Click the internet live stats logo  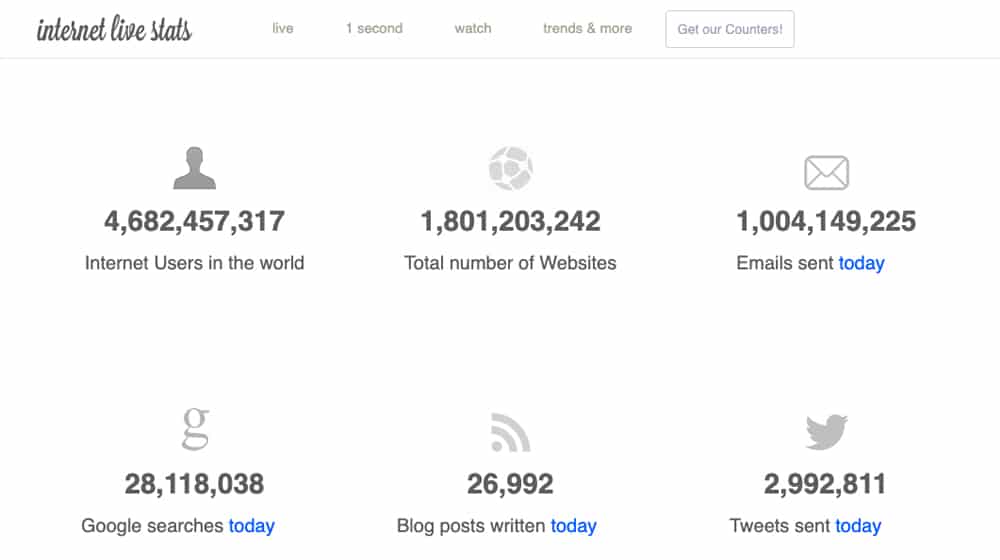point(114,29)
